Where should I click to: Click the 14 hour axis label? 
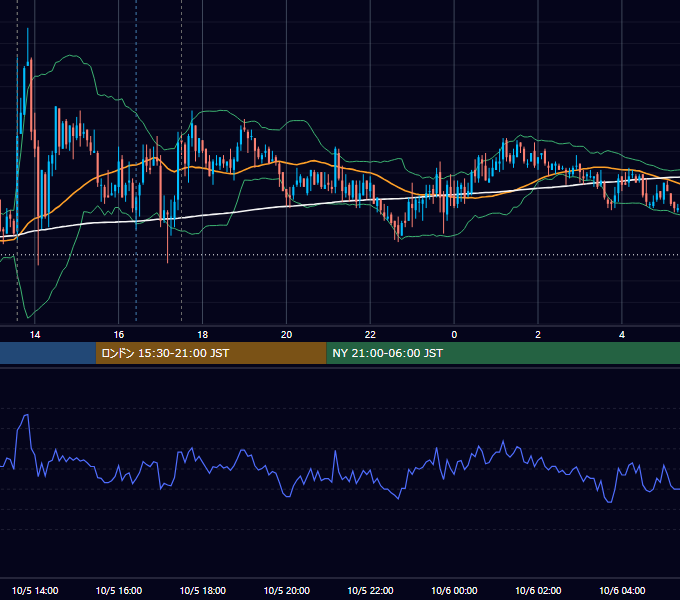click(x=35, y=335)
